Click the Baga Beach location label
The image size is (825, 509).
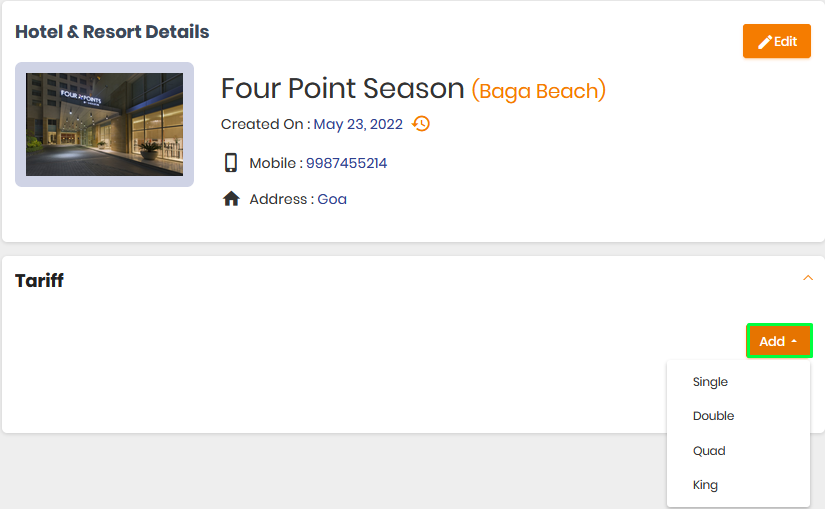[x=538, y=91]
